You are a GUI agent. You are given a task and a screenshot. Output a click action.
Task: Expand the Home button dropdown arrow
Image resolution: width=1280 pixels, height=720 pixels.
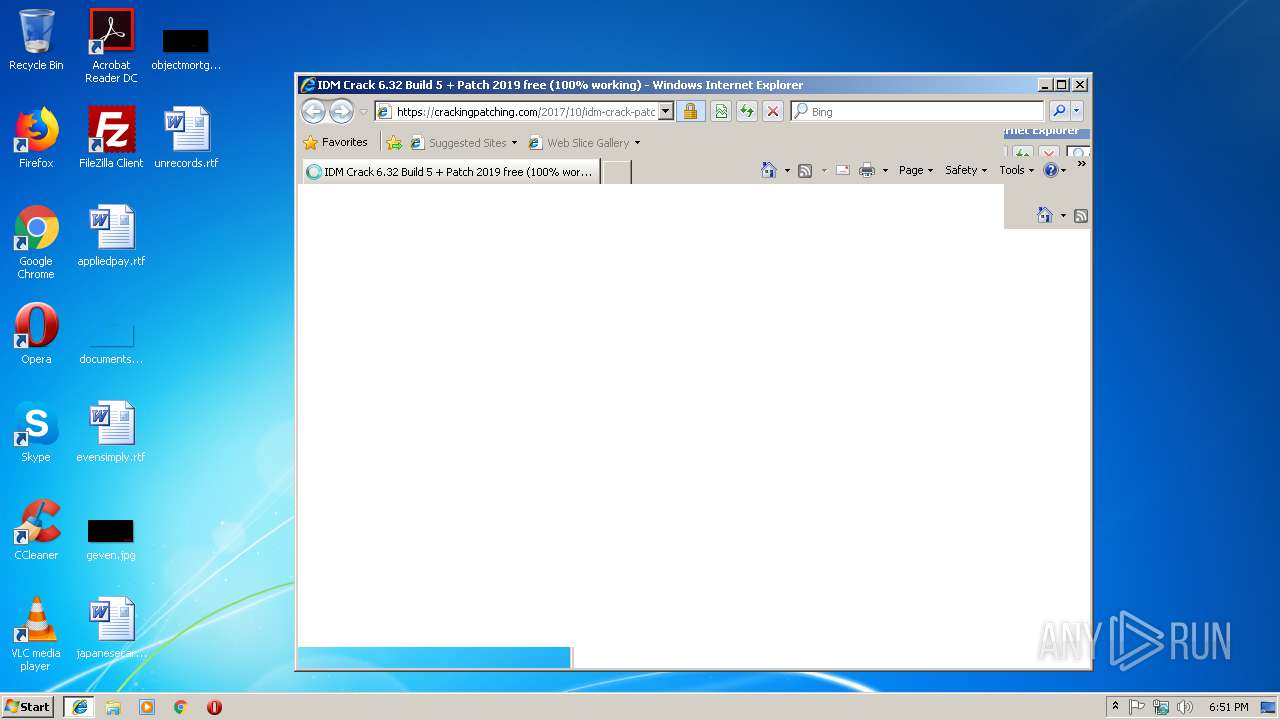pyautogui.click(x=787, y=170)
